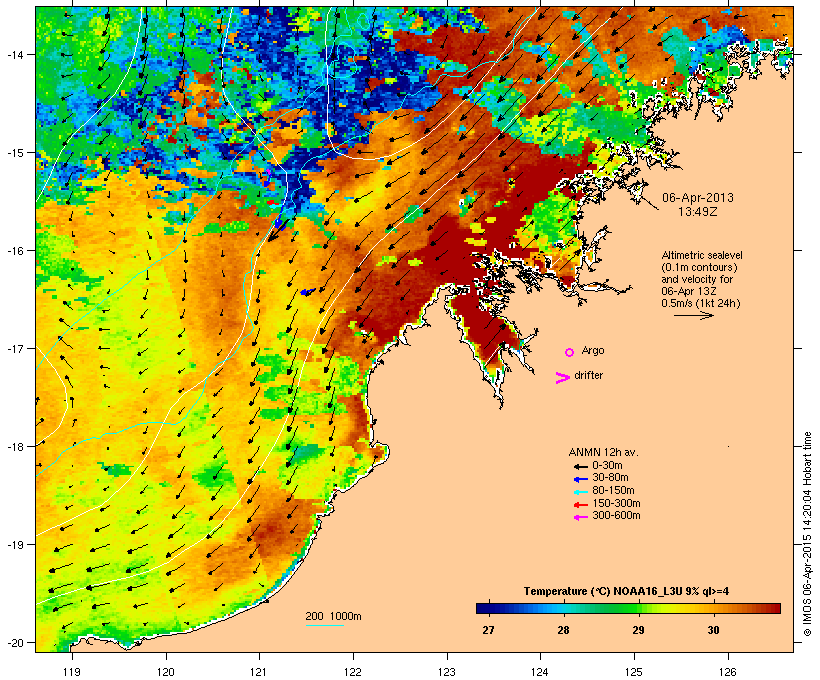Click the red 150-300m arrow in legend
The height and width of the screenshot is (680, 820).
pyautogui.click(x=580, y=505)
